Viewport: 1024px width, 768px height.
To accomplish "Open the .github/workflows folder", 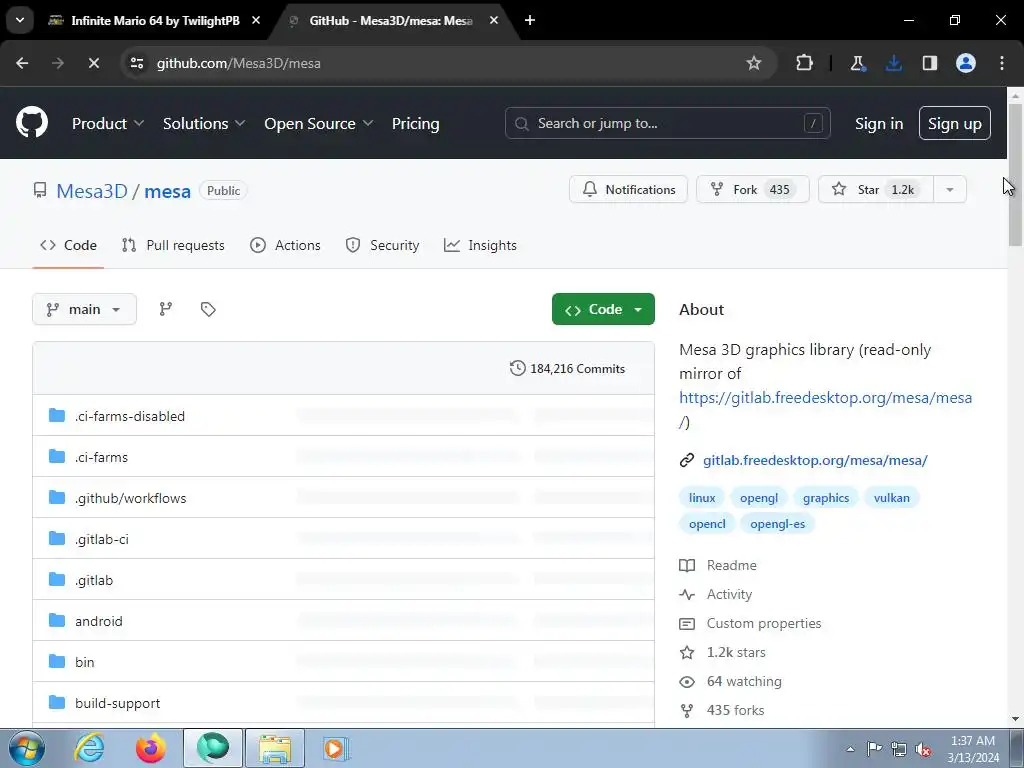I will 131,498.
